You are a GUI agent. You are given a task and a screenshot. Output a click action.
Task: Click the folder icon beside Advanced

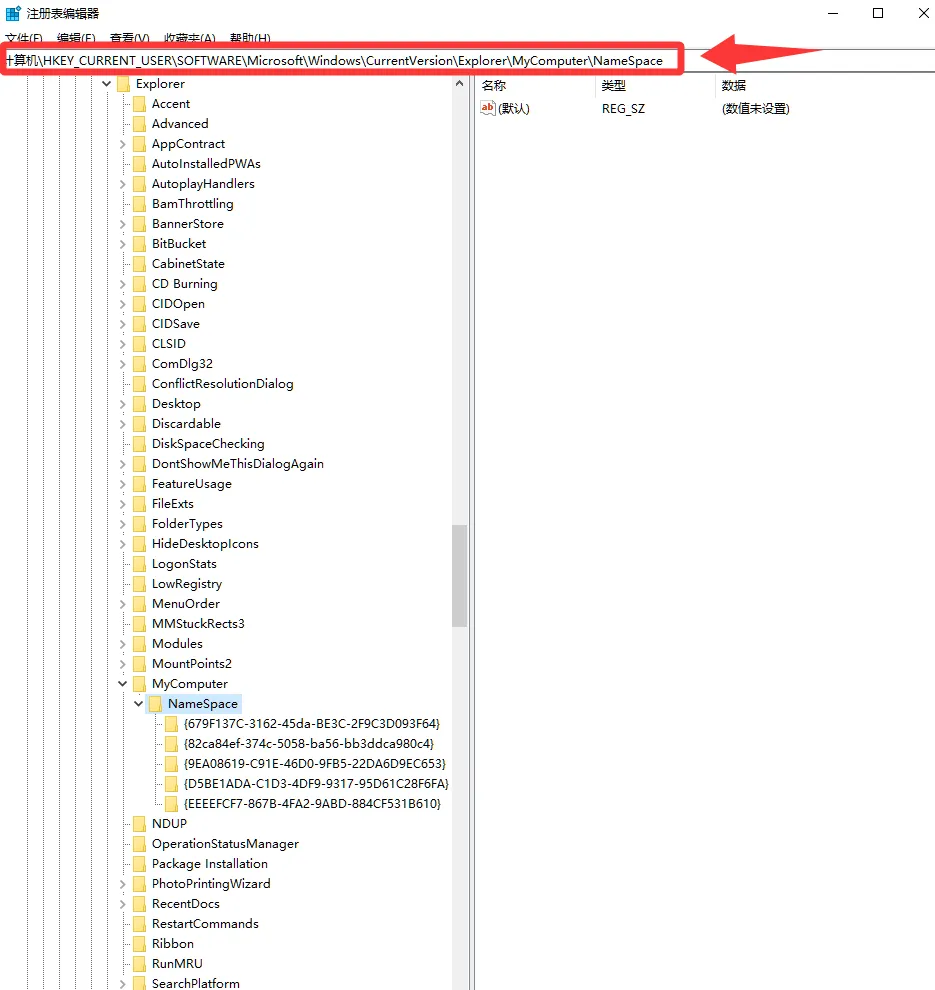pos(140,124)
